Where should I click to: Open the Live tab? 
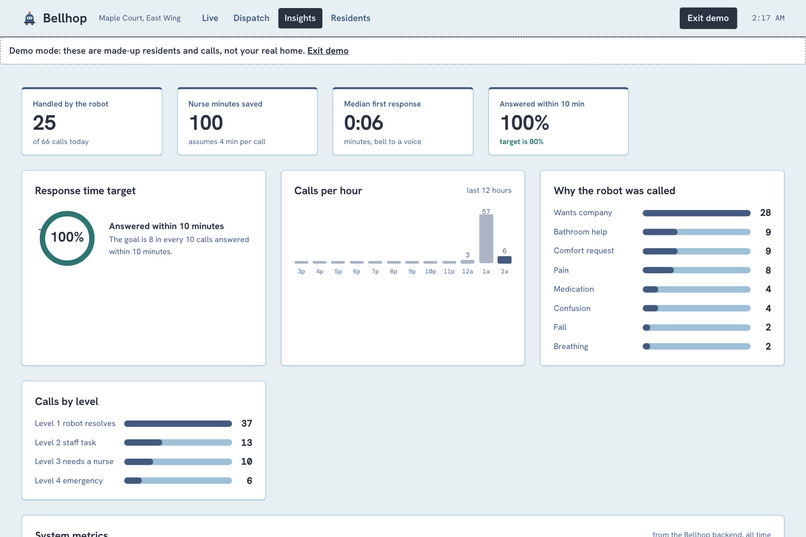pyautogui.click(x=210, y=18)
